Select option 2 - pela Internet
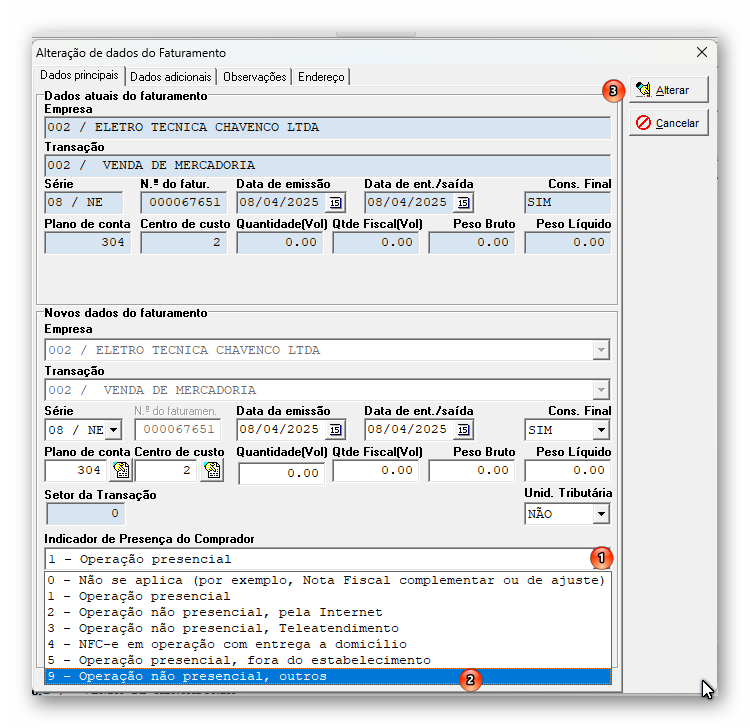The width and height of the screenshot is (750, 728). pos(328,612)
